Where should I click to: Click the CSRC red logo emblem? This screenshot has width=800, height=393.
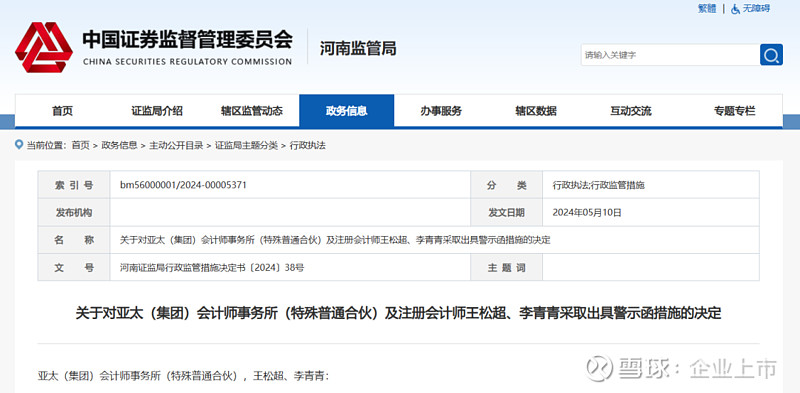(44, 47)
